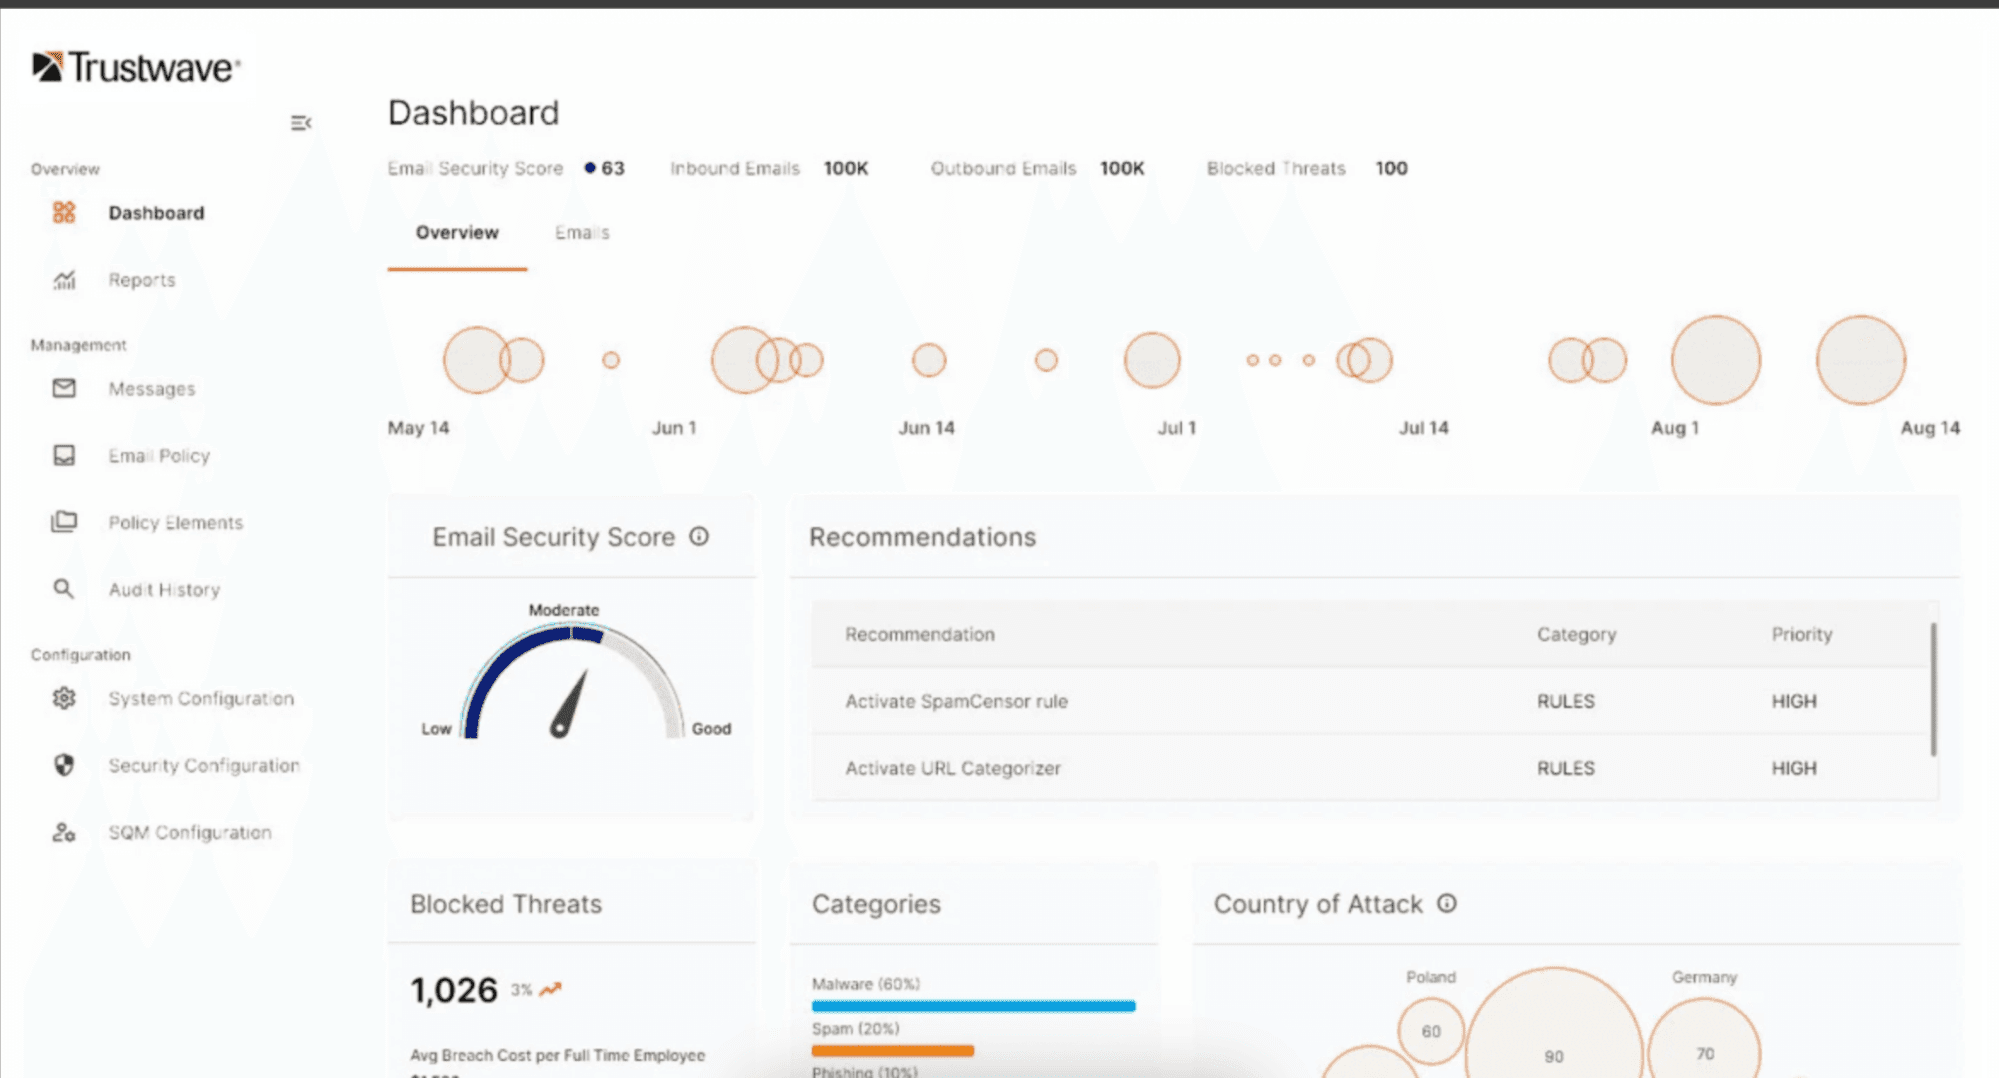This screenshot has height=1078, width=1999.
Task: Open the Security Configuration page
Action: [x=204, y=765]
